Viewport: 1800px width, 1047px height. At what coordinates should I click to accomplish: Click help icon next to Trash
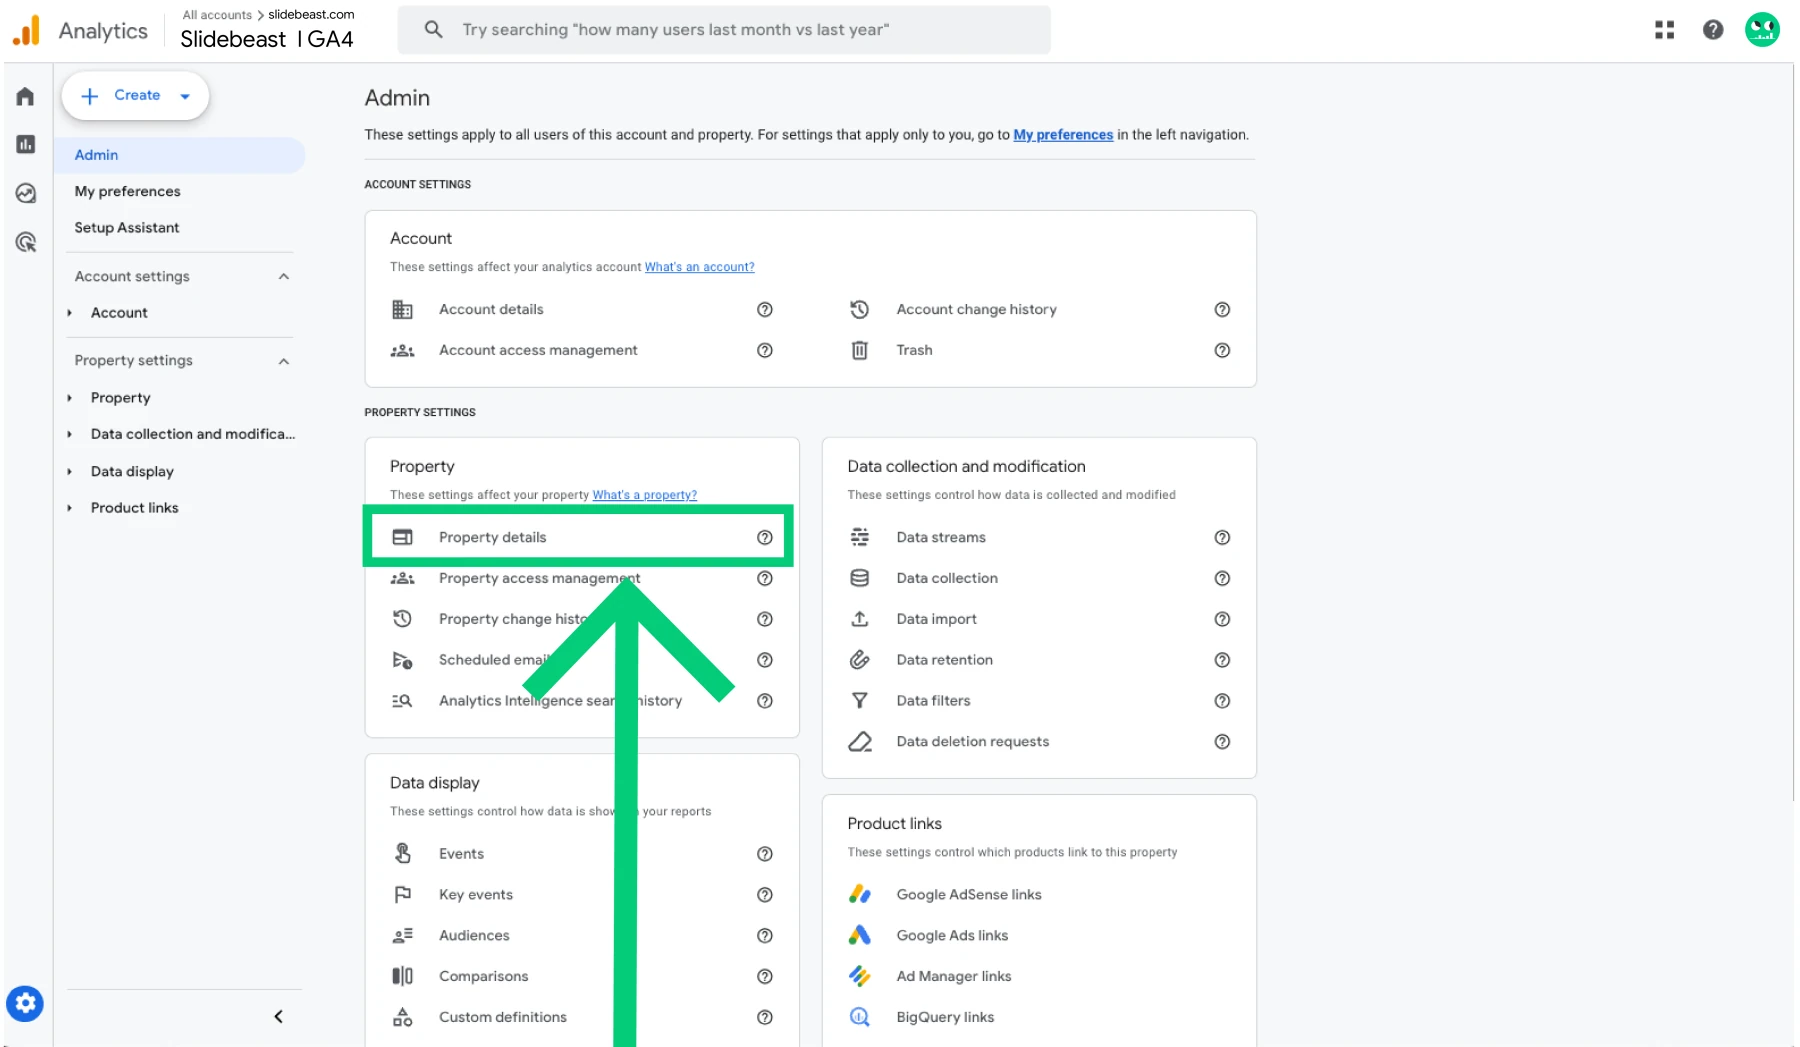(x=1222, y=350)
